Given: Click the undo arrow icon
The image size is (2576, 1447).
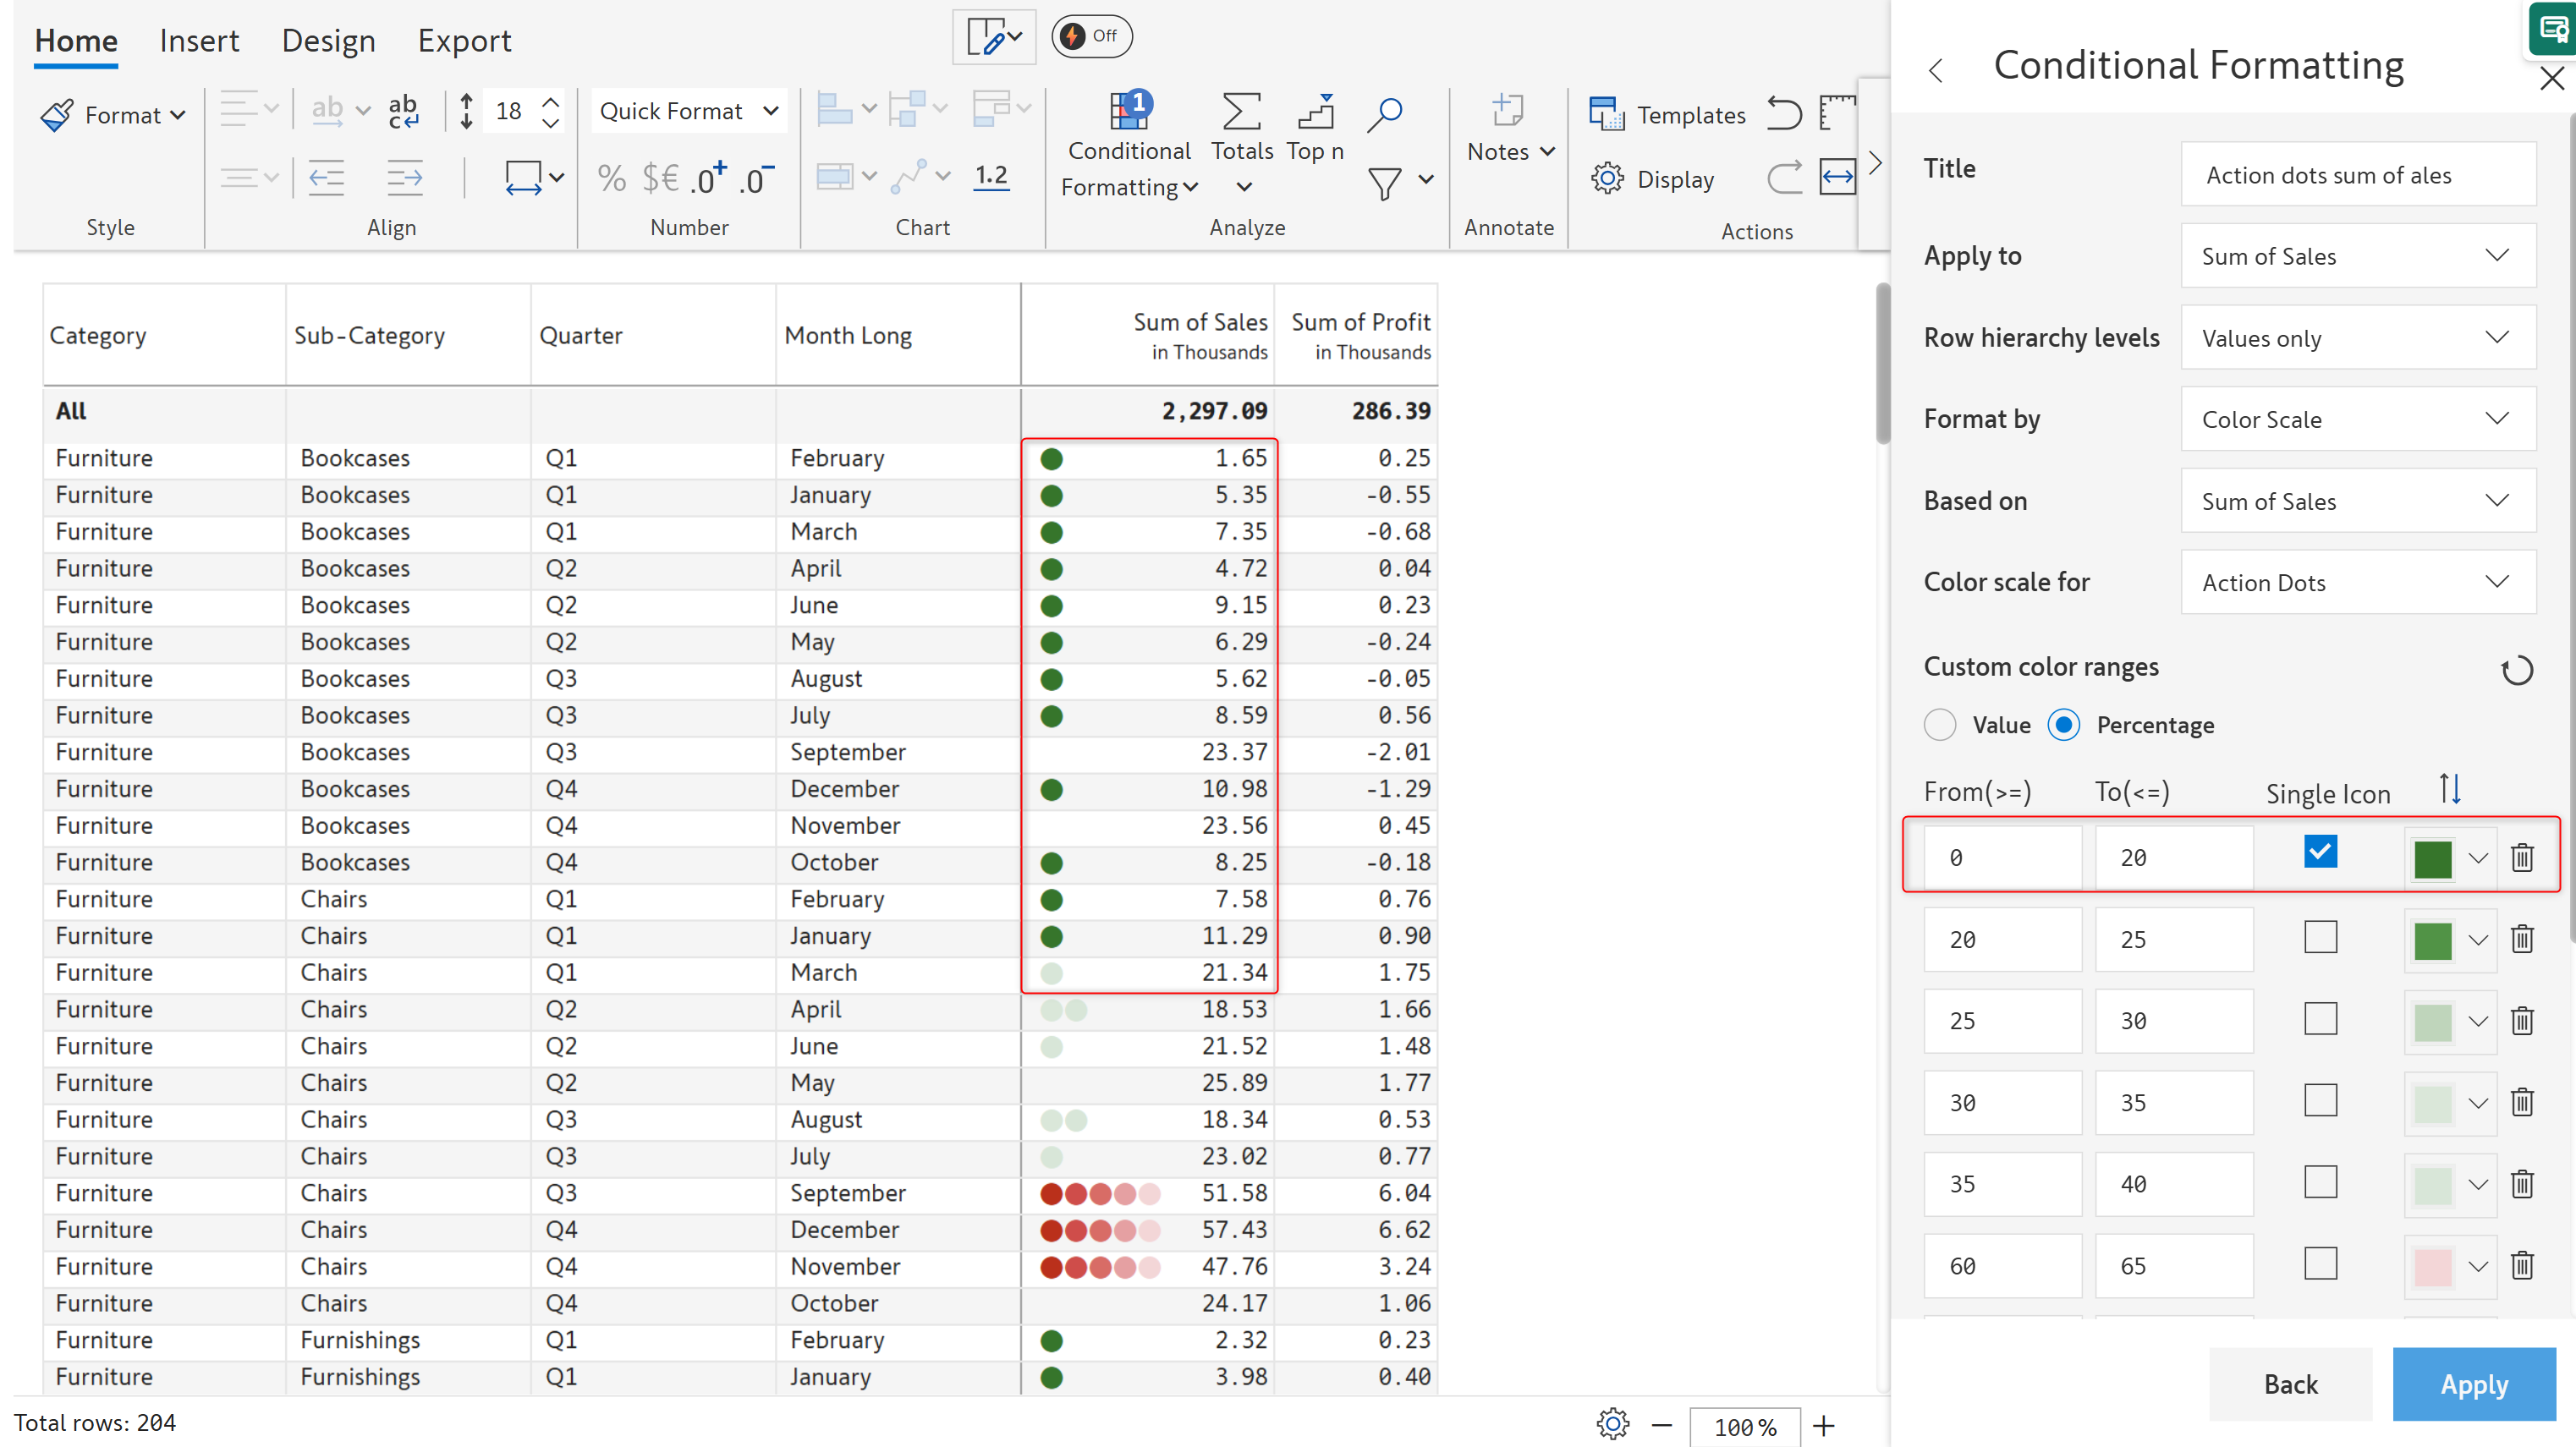Looking at the screenshot, I should click(x=1783, y=113).
